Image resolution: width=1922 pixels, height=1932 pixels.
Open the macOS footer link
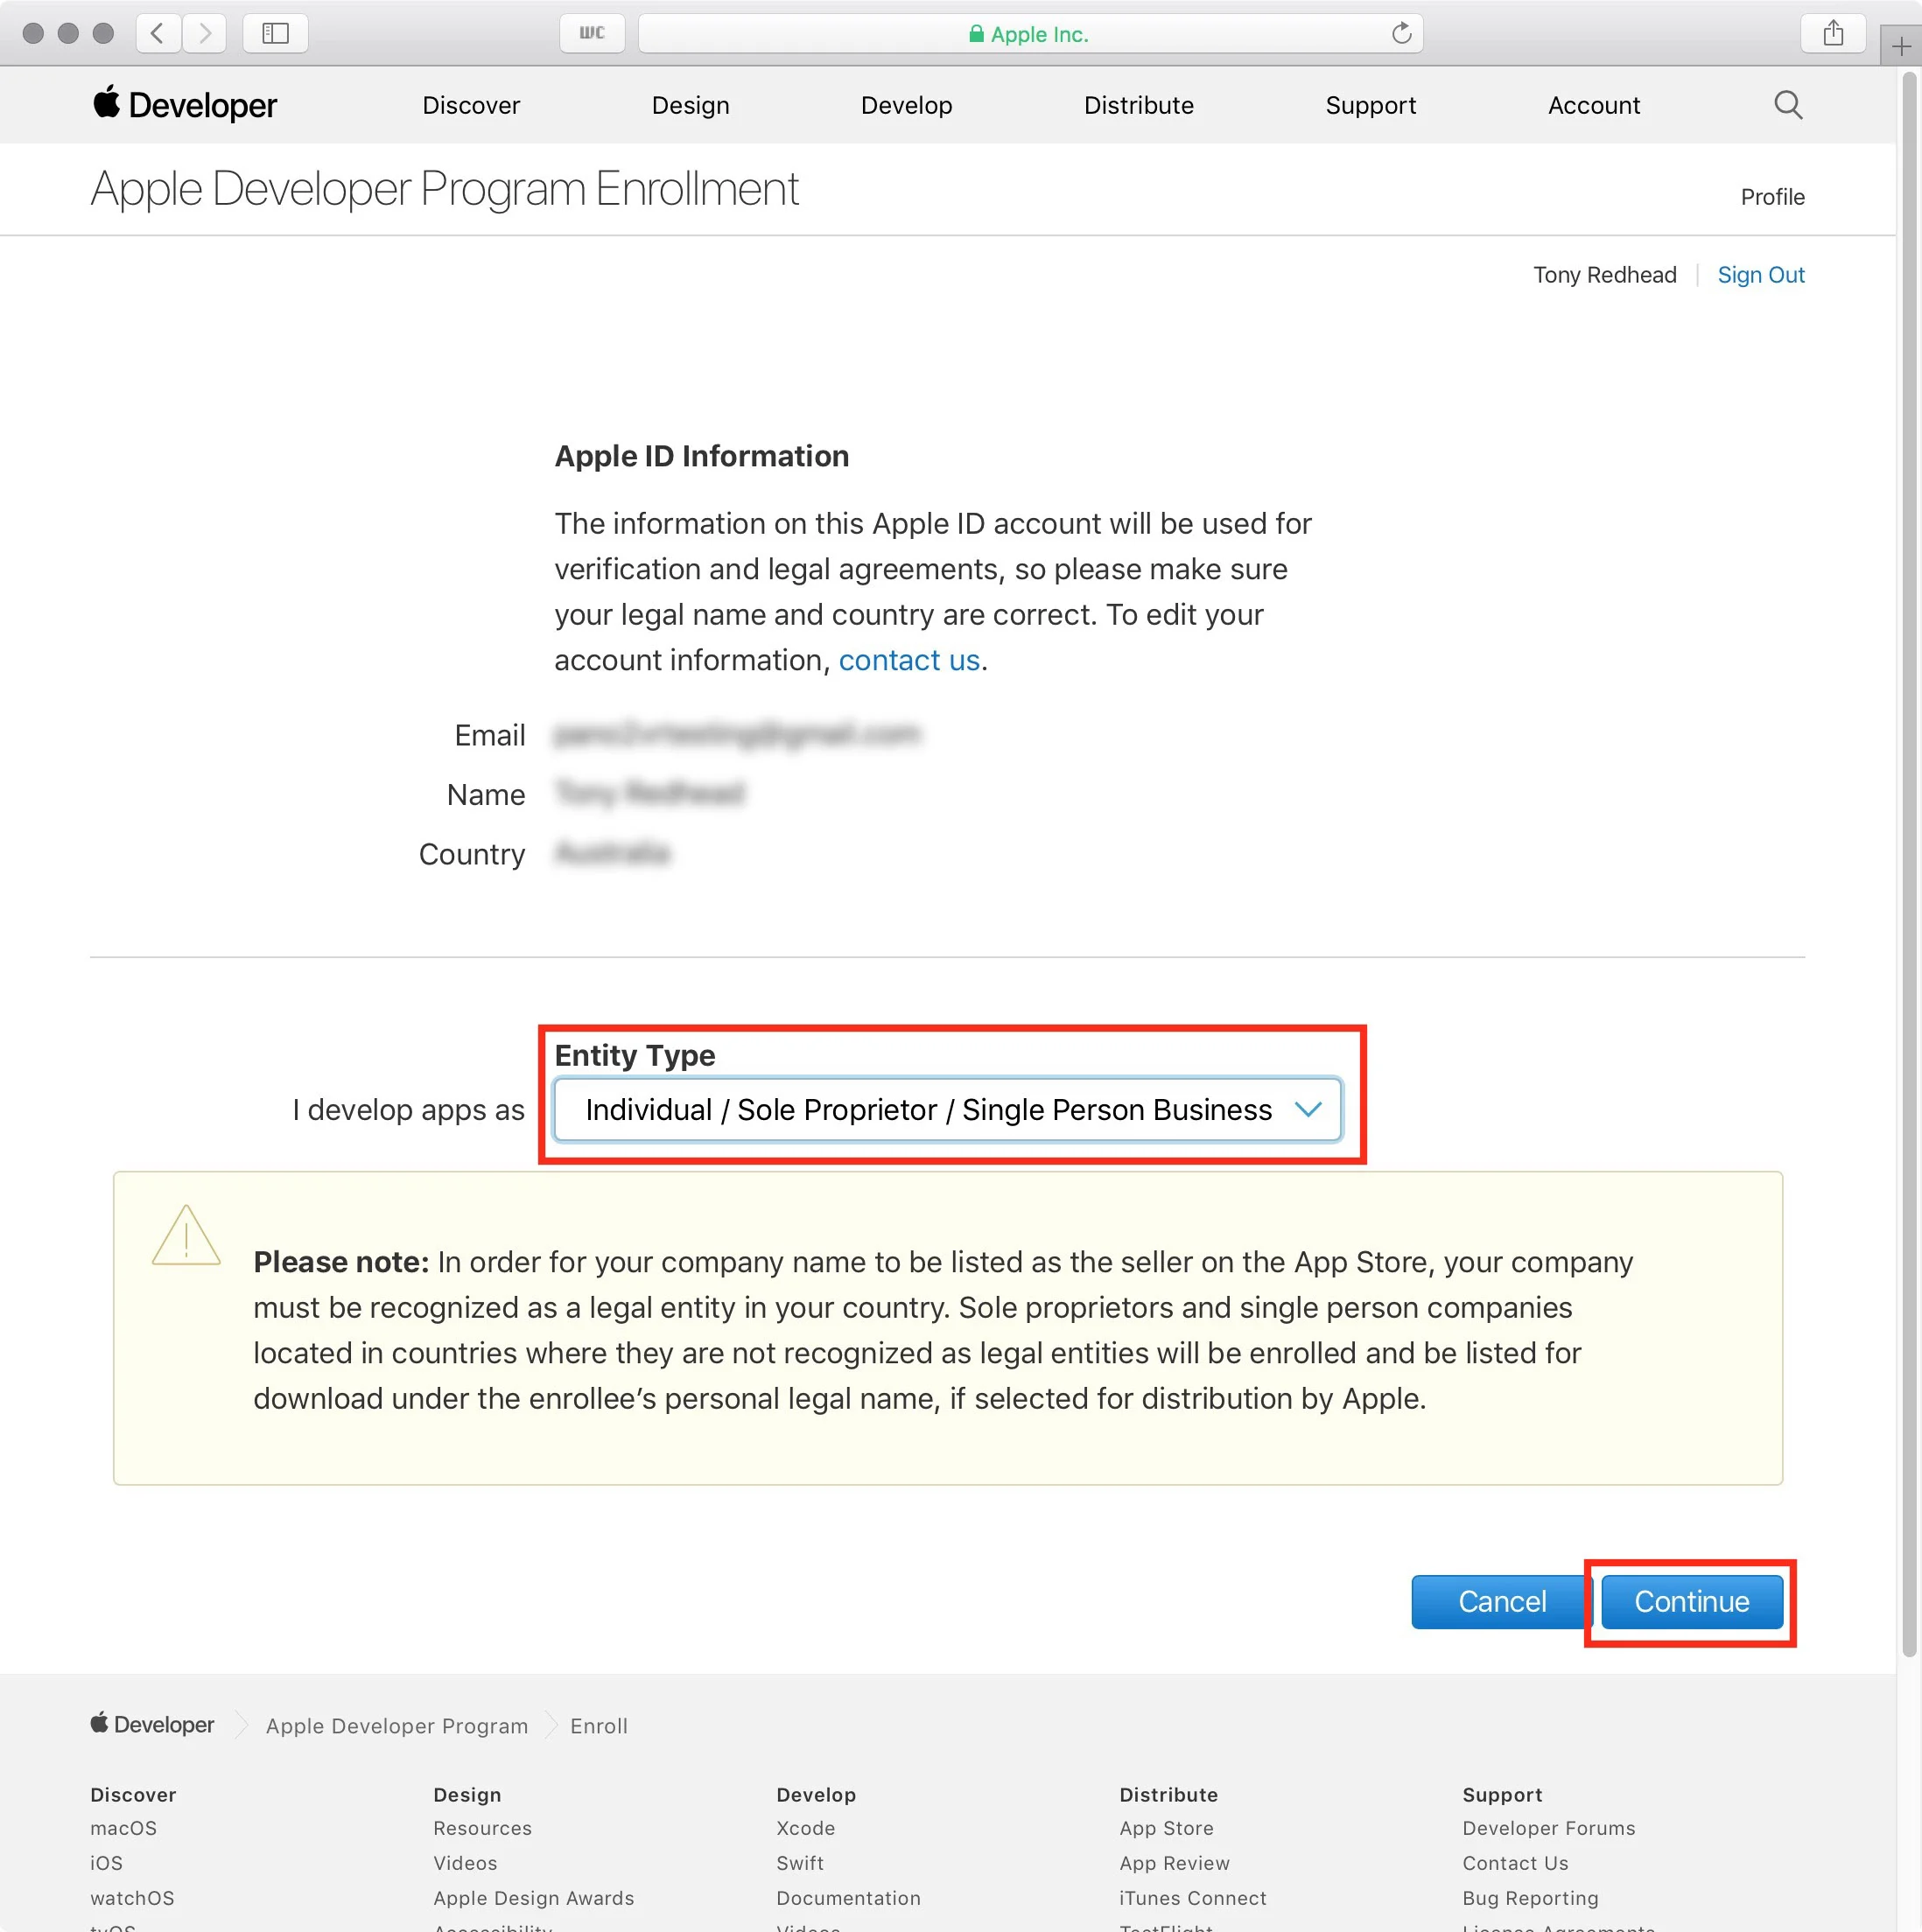point(123,1827)
